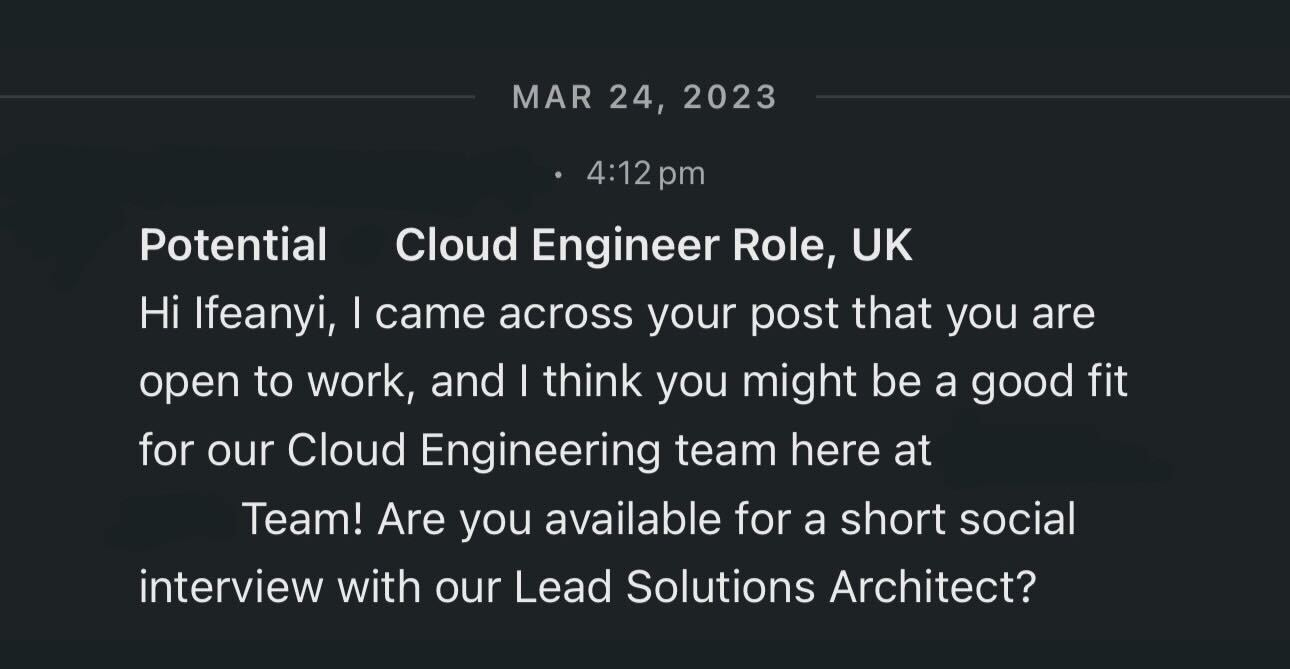Click the divider line left of the date
Screen dimensions: 1290x669
(237, 97)
